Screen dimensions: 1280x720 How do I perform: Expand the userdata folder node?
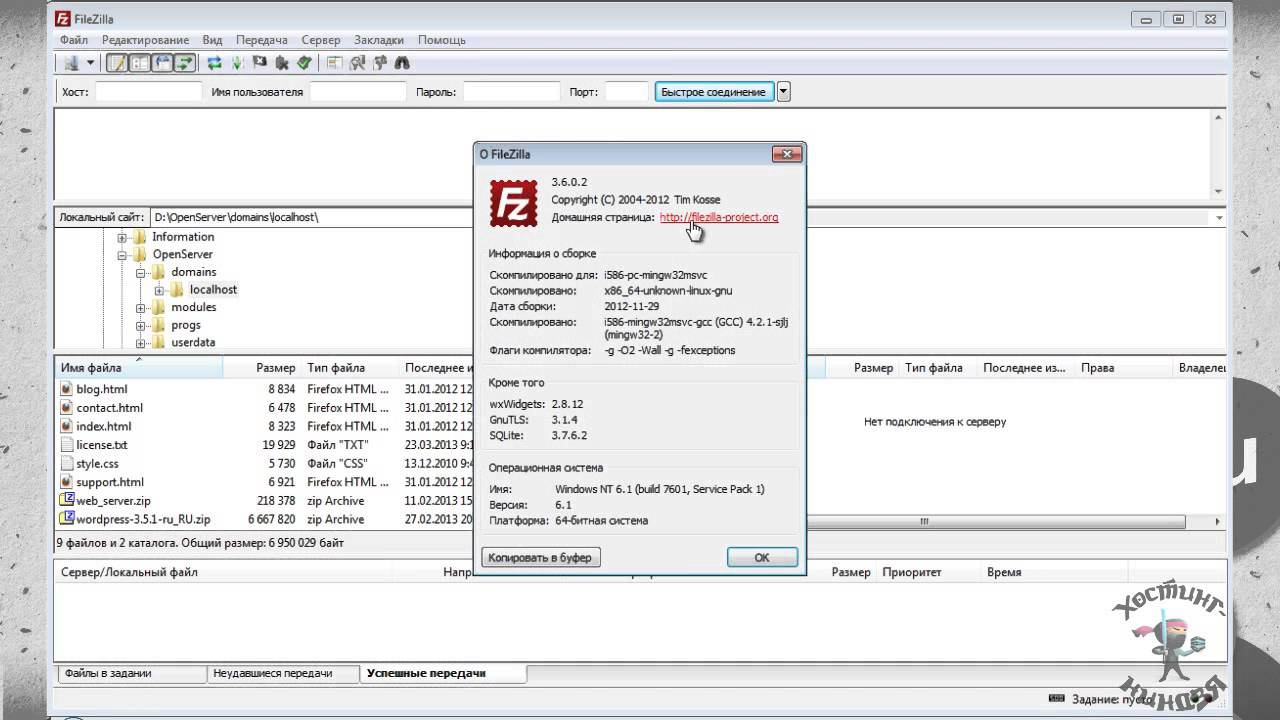(x=141, y=343)
